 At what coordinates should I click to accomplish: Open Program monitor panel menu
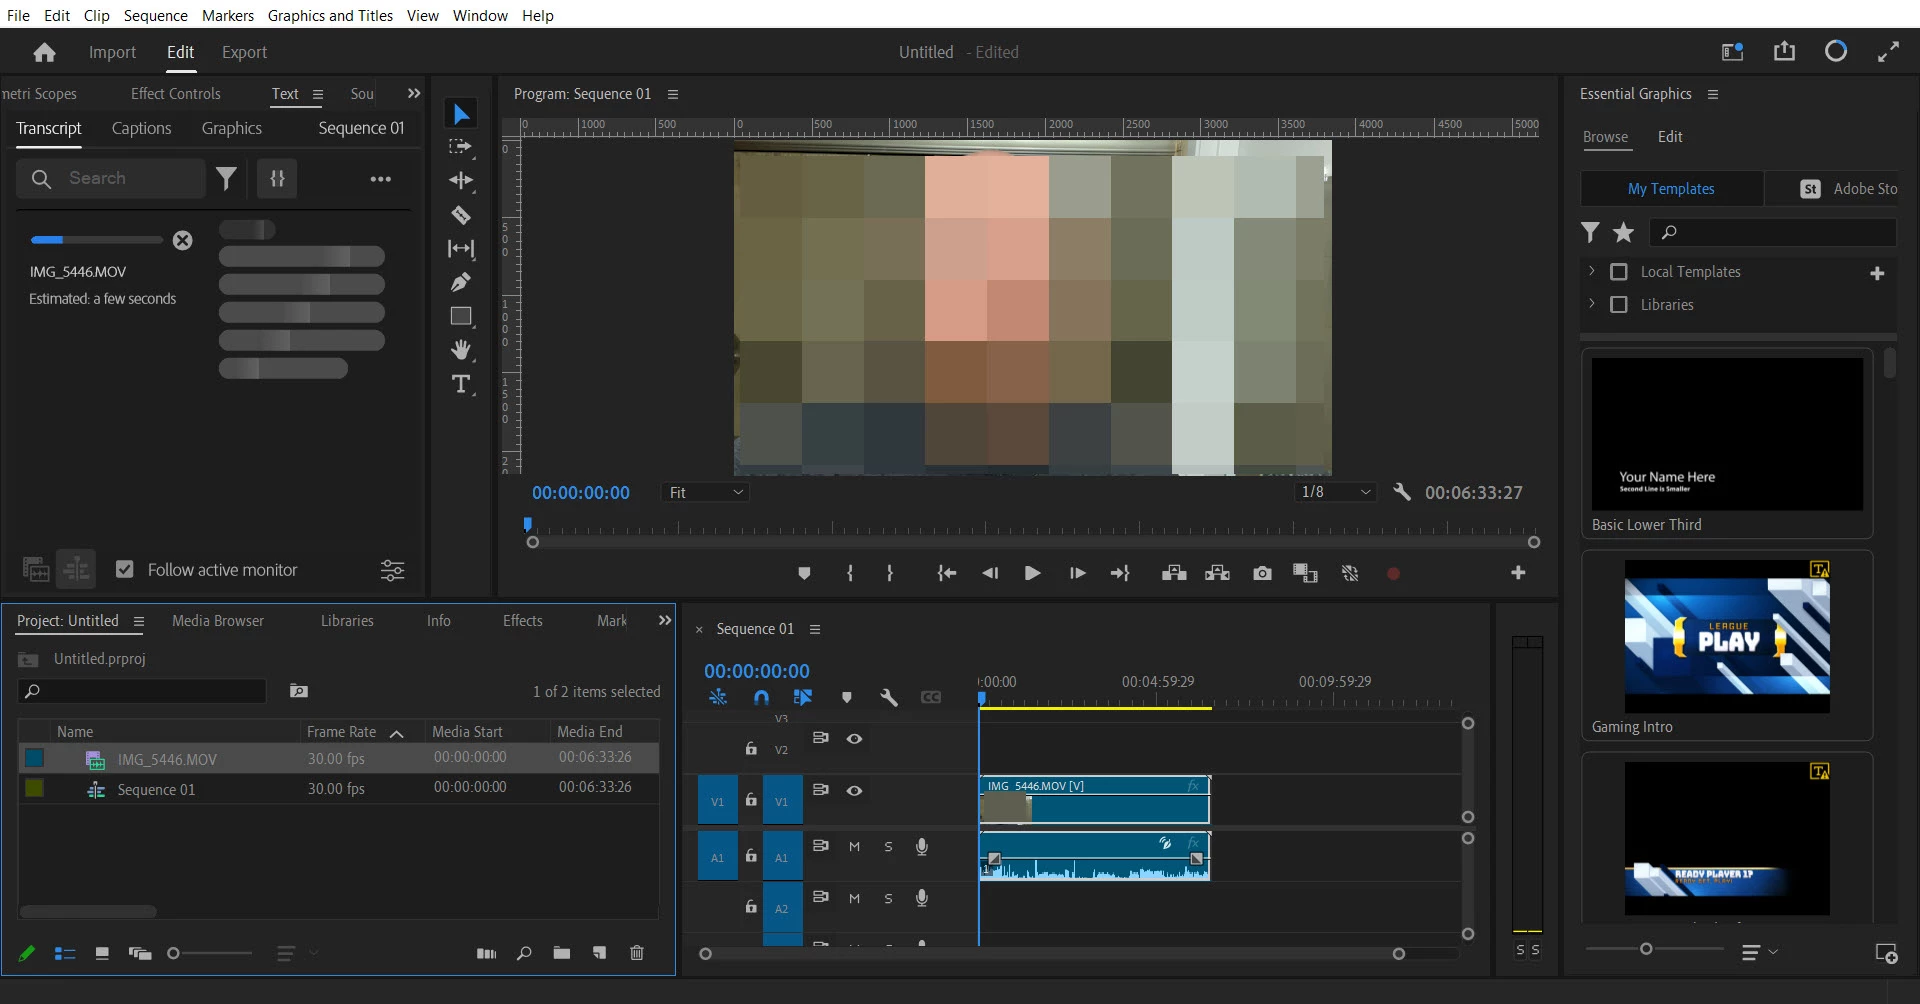point(673,94)
